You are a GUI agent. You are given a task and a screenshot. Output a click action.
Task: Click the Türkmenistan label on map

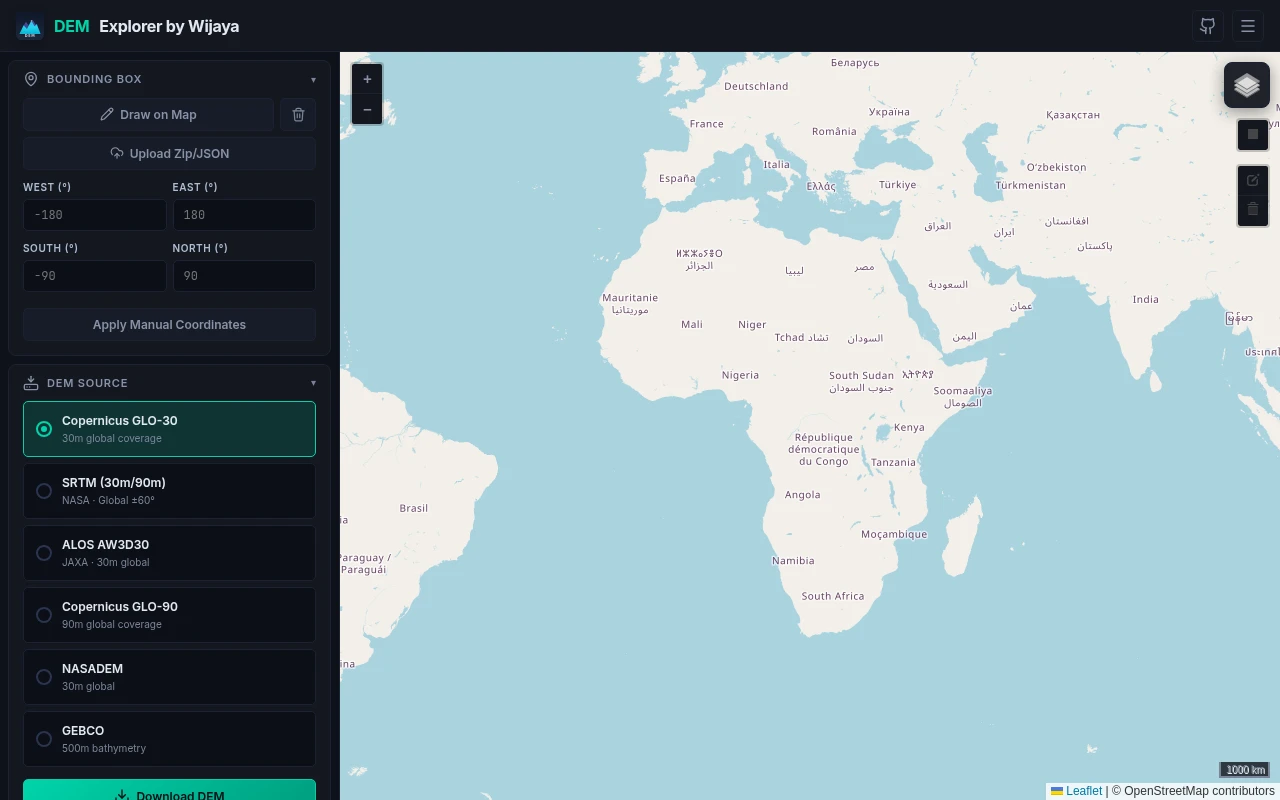tap(1030, 185)
